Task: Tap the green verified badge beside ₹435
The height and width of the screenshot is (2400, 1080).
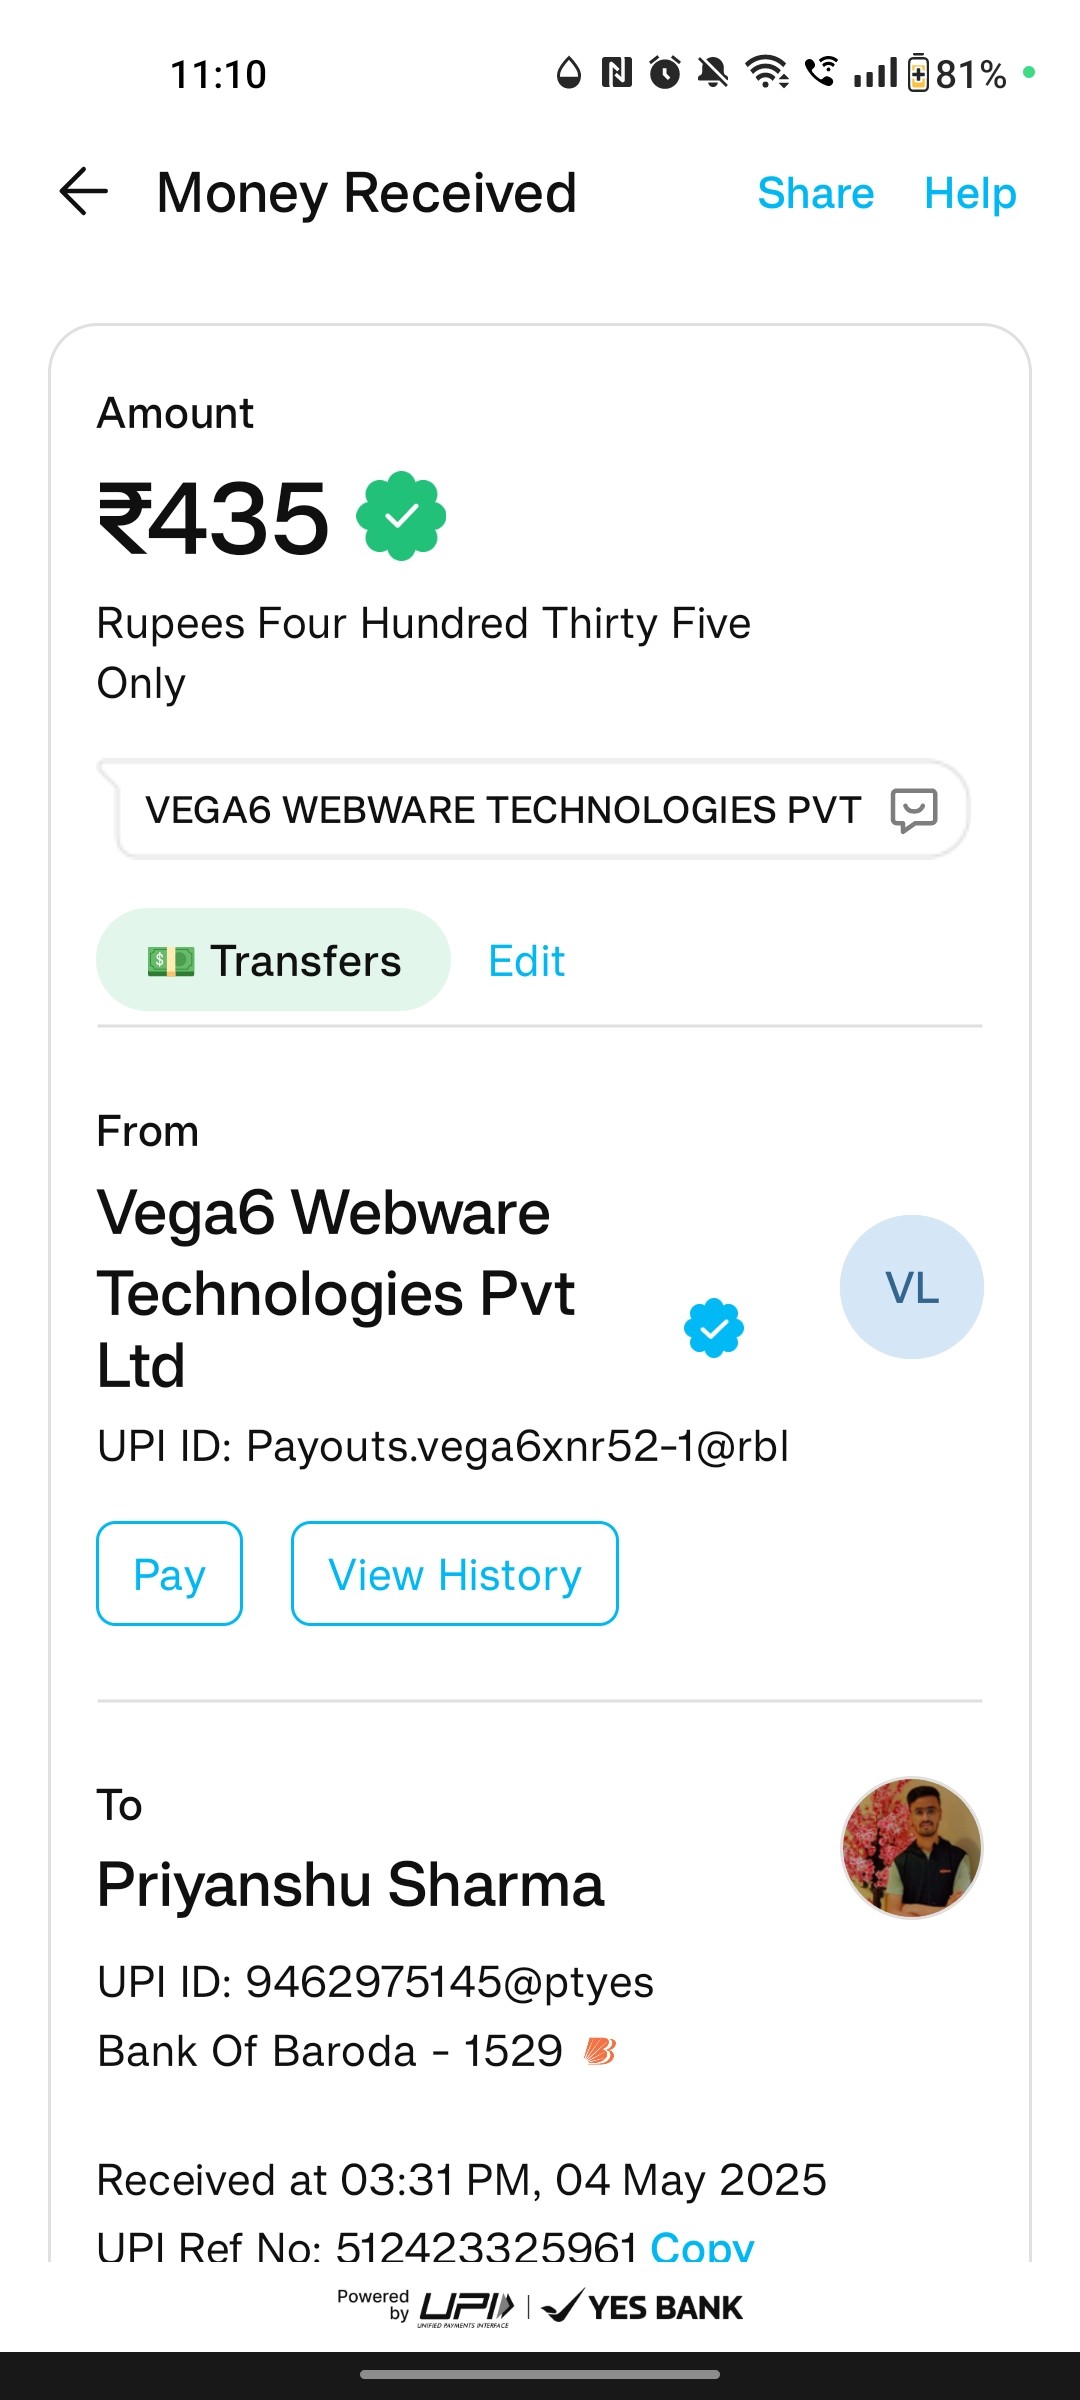Action: click(401, 516)
